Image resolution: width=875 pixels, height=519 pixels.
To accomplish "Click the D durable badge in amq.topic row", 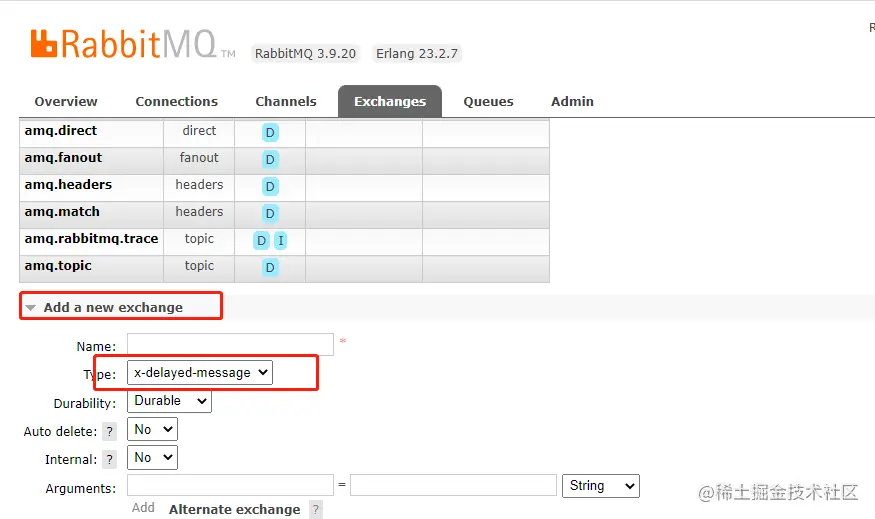I will click(x=270, y=267).
